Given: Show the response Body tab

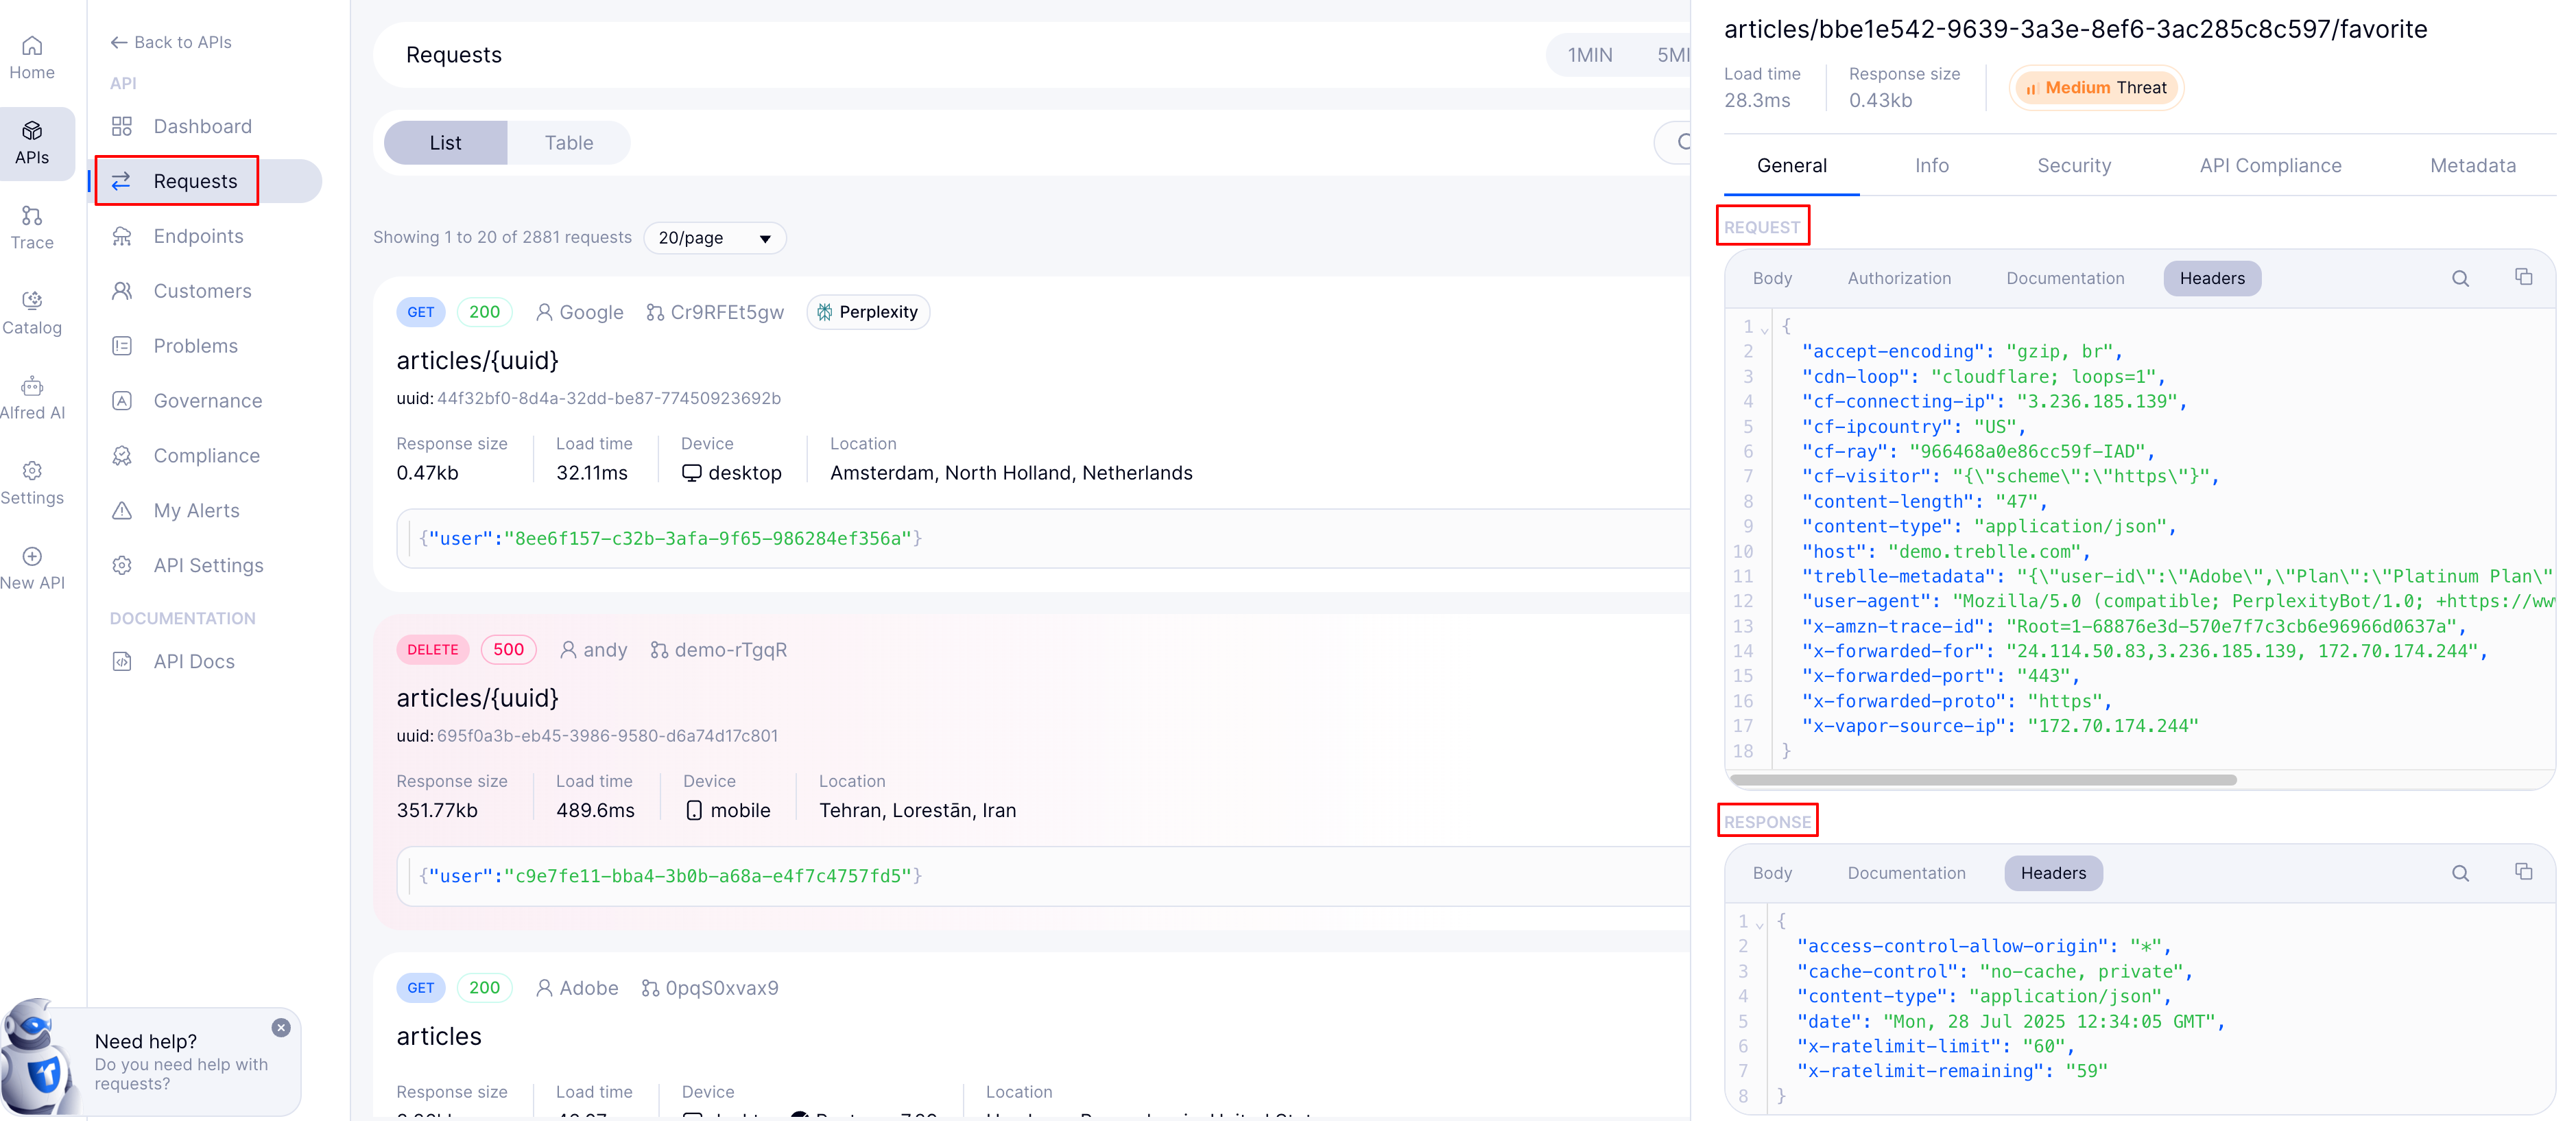Looking at the screenshot, I should pos(1772,873).
